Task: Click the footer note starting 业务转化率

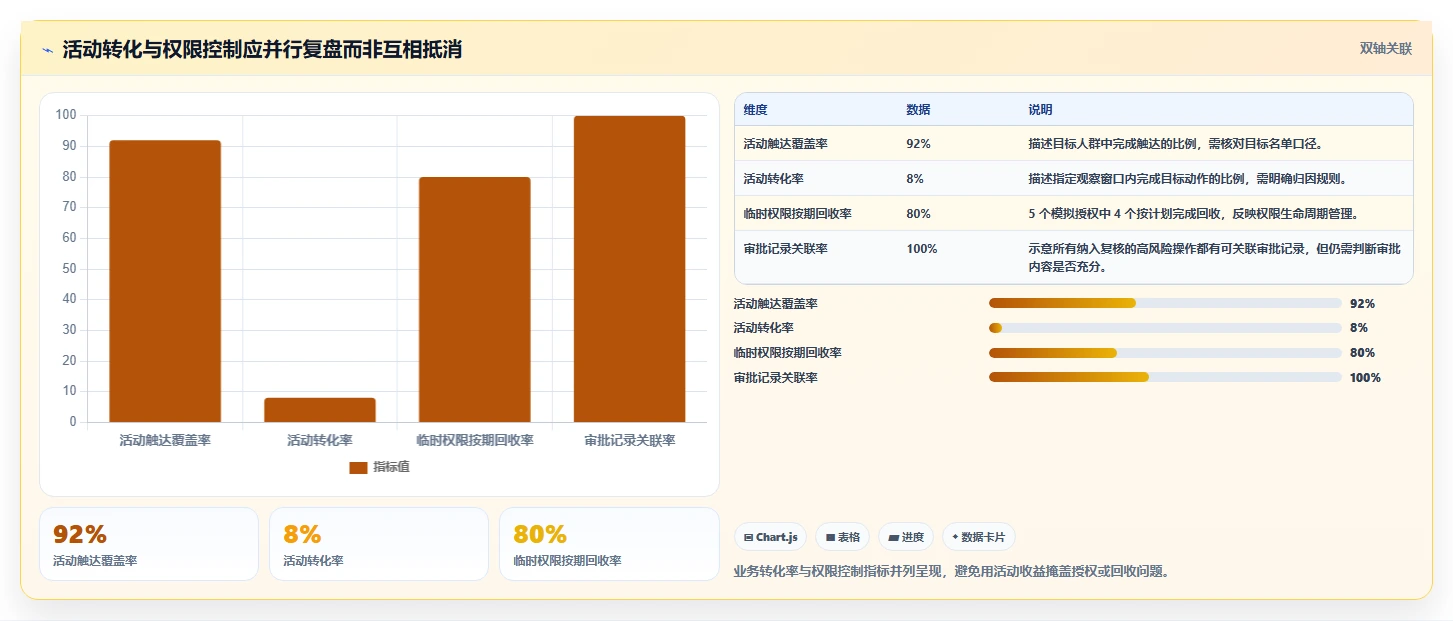Action: coord(951,571)
